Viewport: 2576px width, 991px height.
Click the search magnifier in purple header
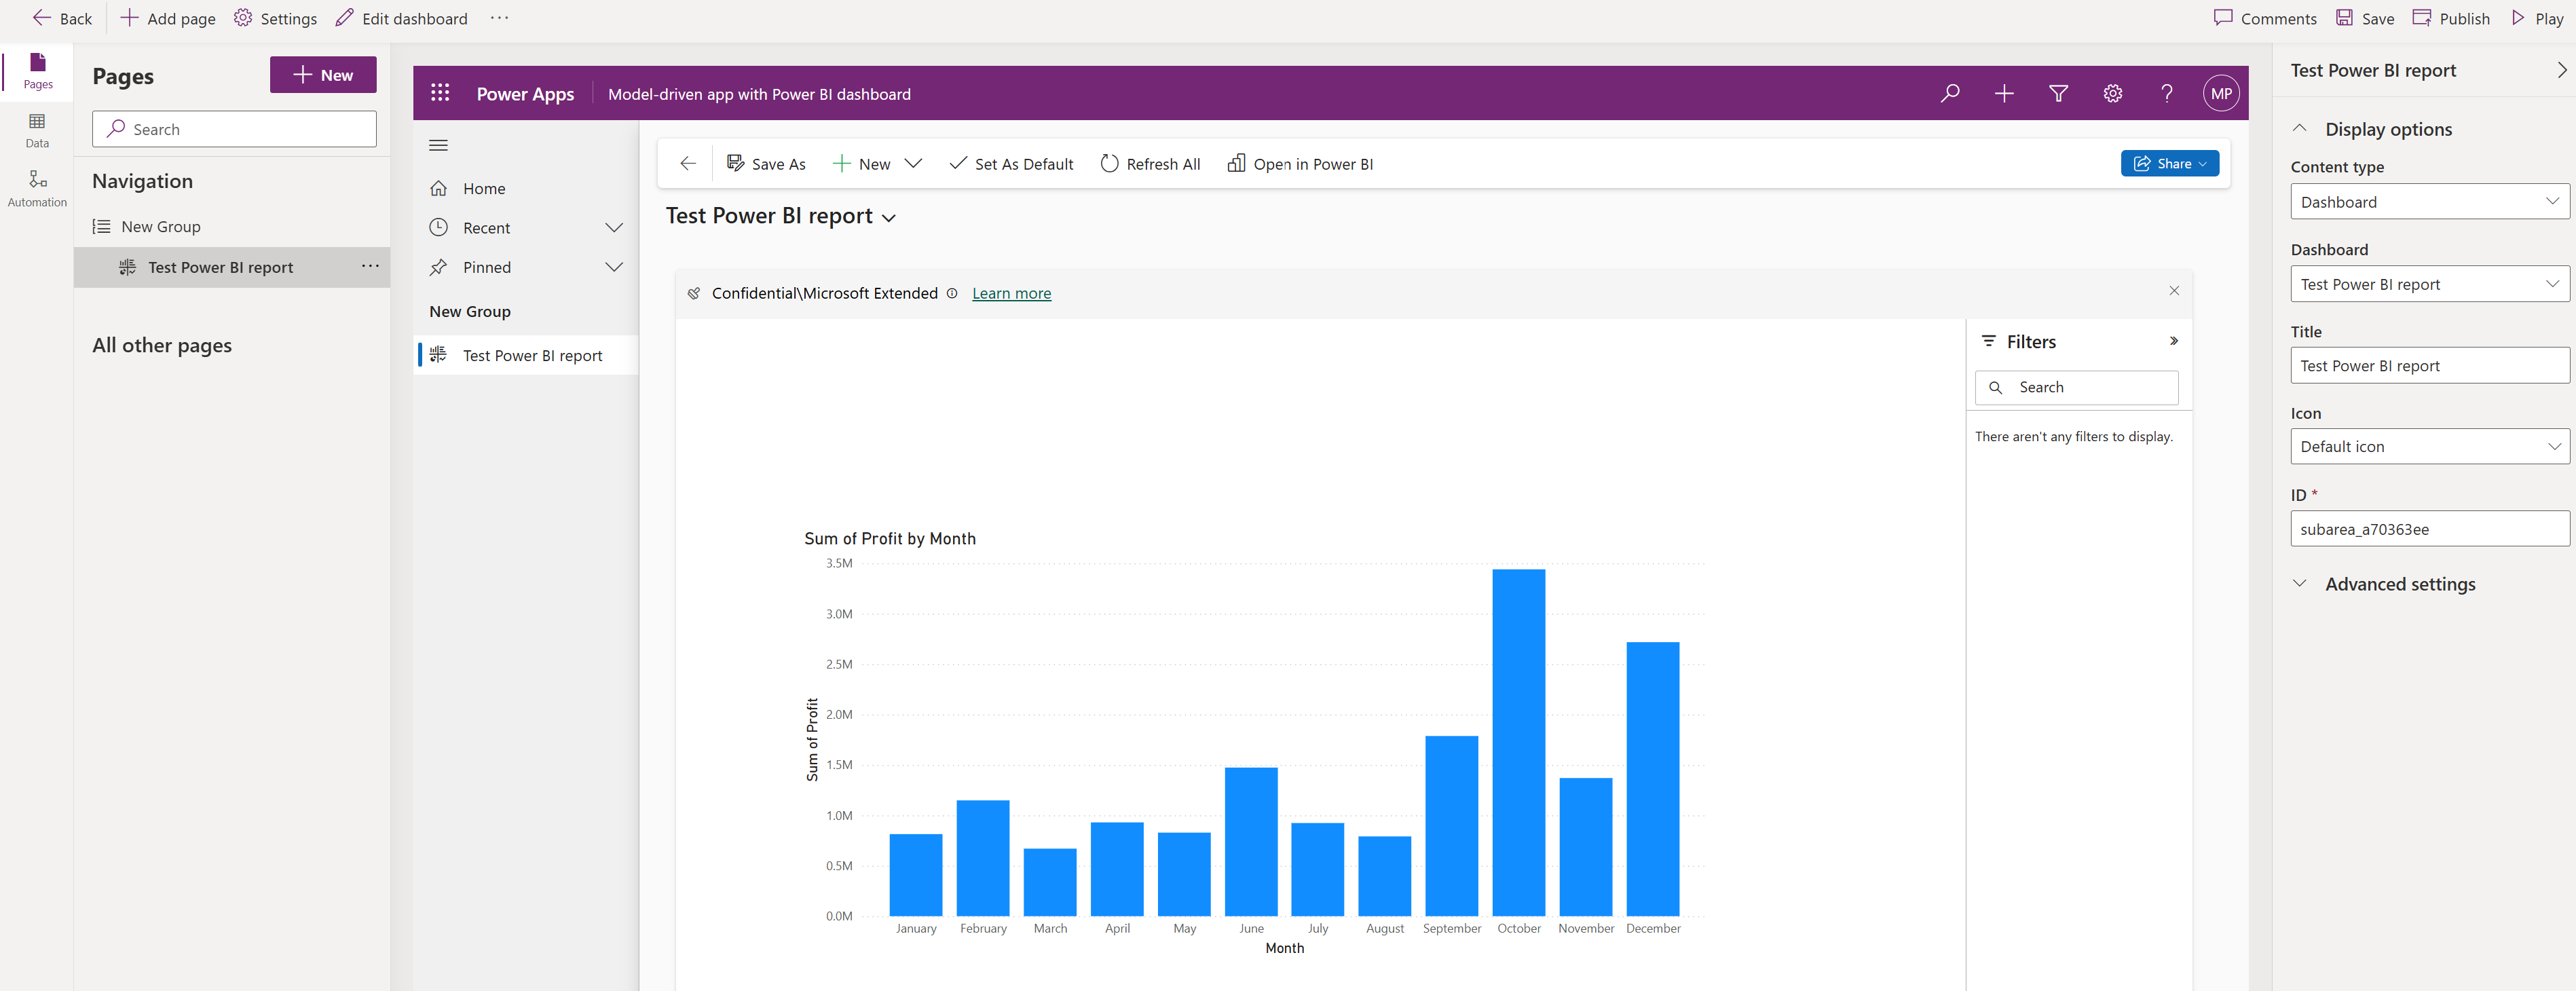click(1949, 93)
